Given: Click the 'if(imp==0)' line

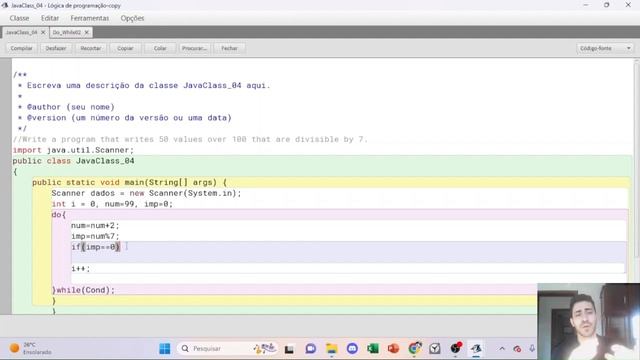Looking at the screenshot, I should [96, 247].
